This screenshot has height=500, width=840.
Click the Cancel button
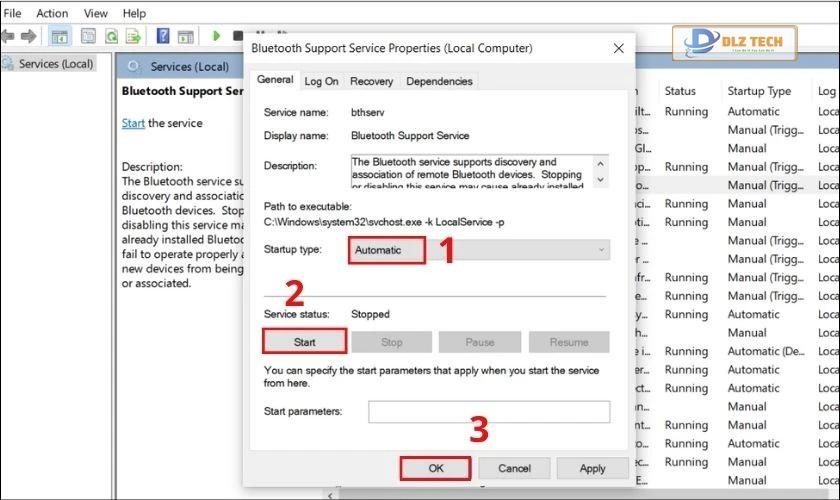[x=514, y=468]
